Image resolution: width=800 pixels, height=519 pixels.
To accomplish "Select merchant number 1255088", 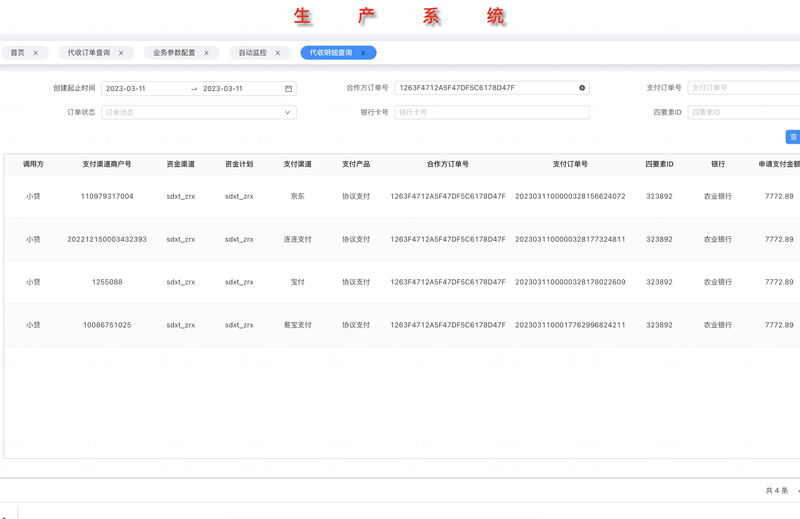I will pyautogui.click(x=107, y=282).
